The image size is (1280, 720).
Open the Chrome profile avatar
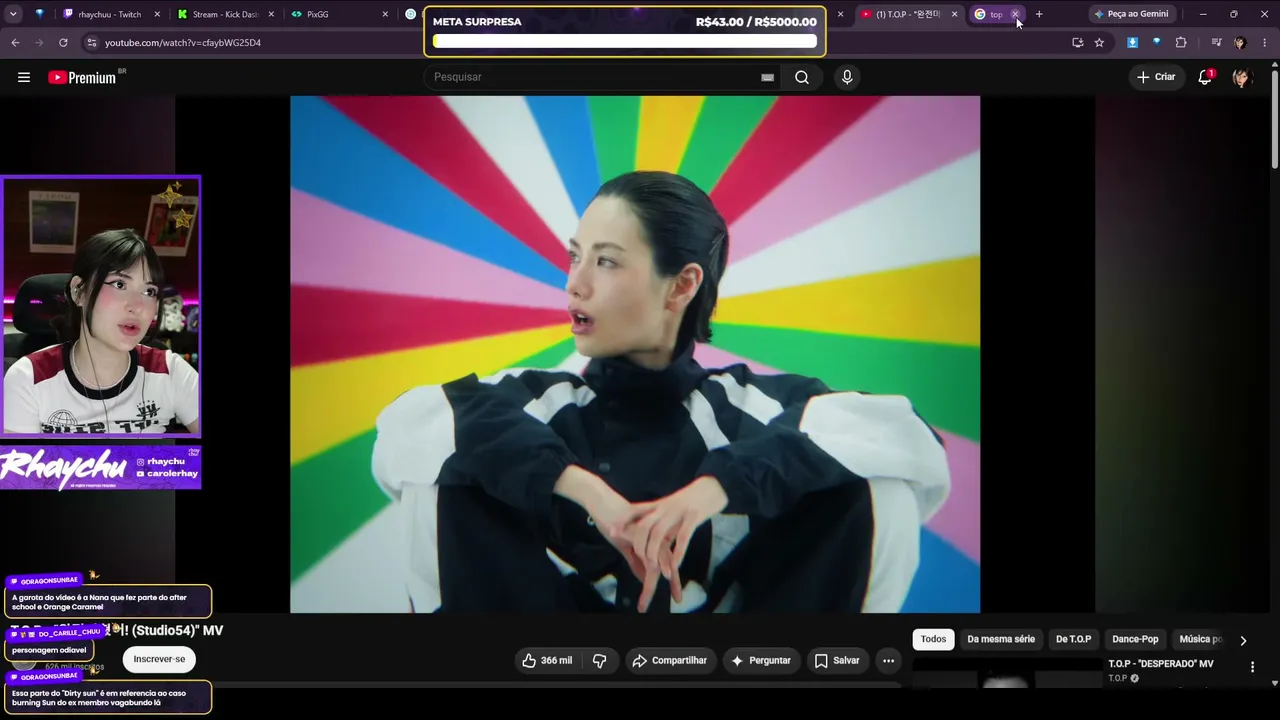(x=1240, y=43)
